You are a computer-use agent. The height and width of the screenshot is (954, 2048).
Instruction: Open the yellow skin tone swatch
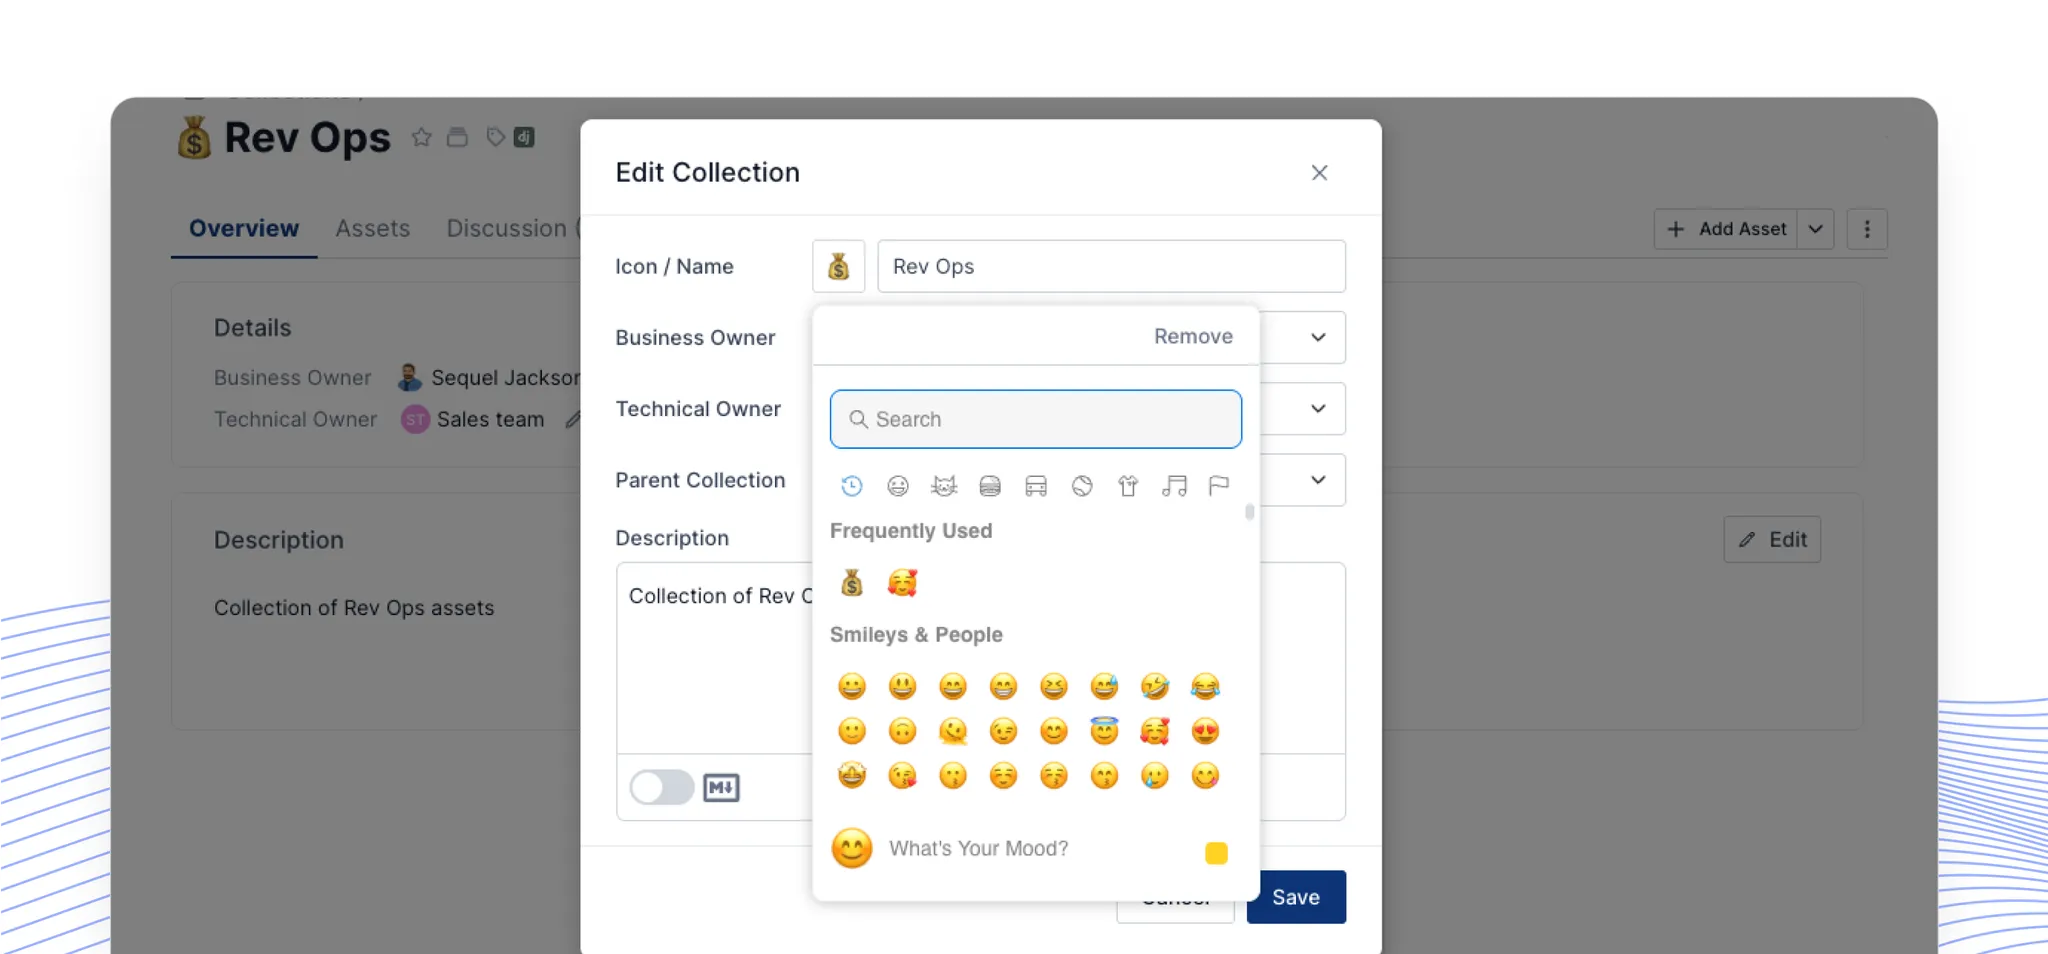click(1216, 853)
